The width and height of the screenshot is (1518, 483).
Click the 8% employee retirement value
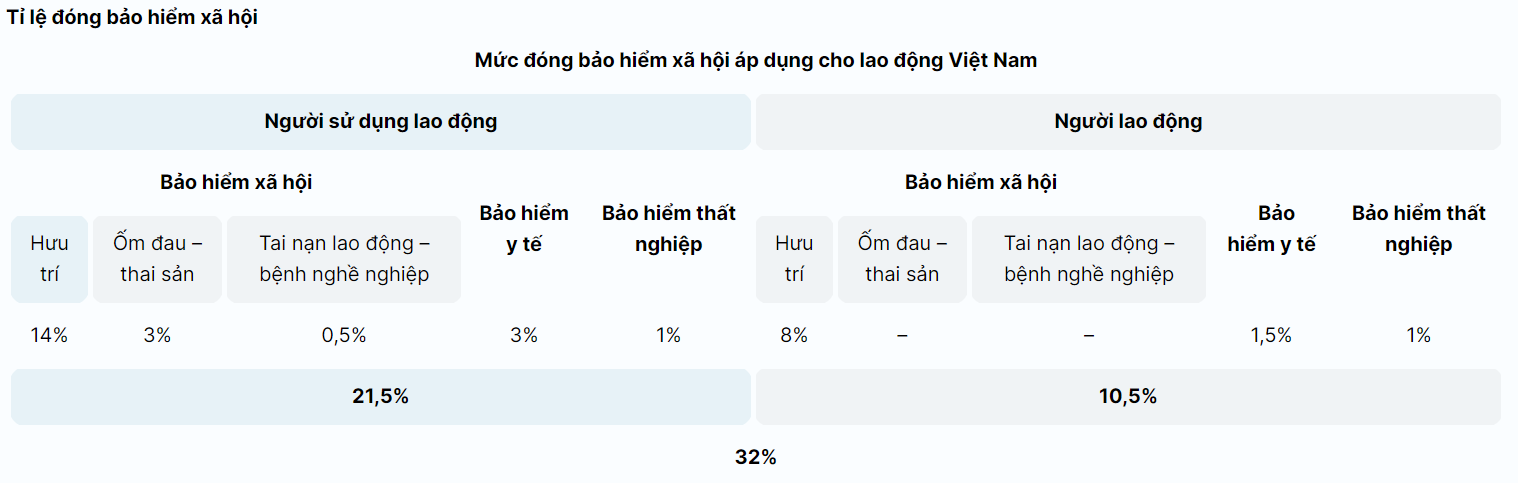794,336
